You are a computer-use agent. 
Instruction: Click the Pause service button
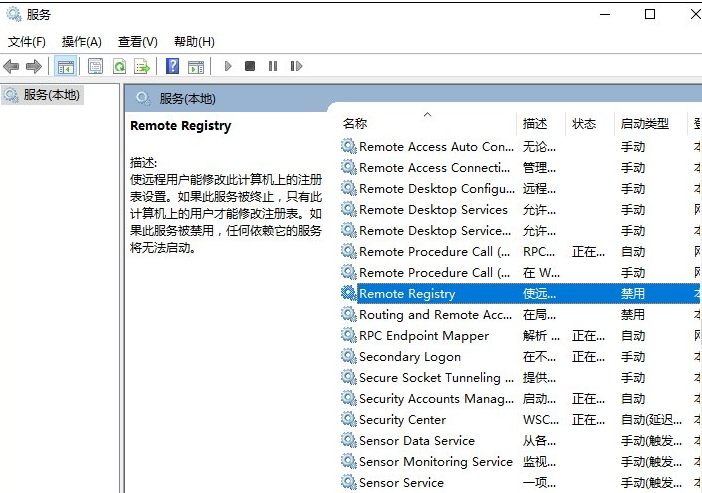pyautogui.click(x=273, y=66)
